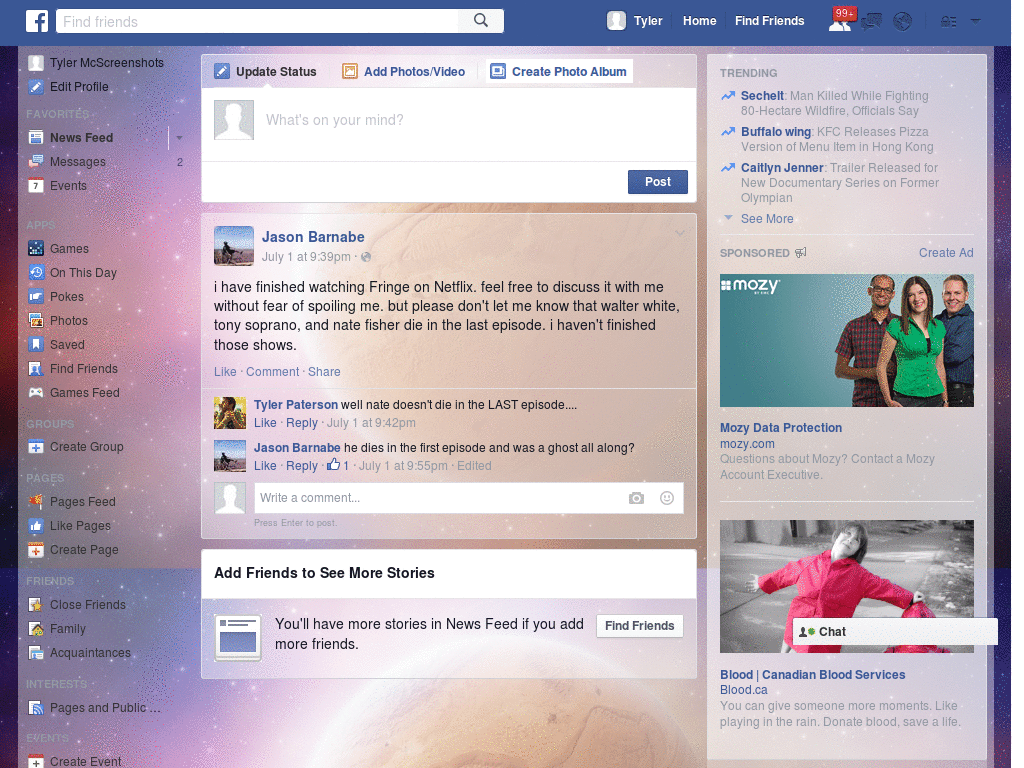Reply to Tyler Paterson's comment
The width and height of the screenshot is (1024, 768).
point(302,423)
